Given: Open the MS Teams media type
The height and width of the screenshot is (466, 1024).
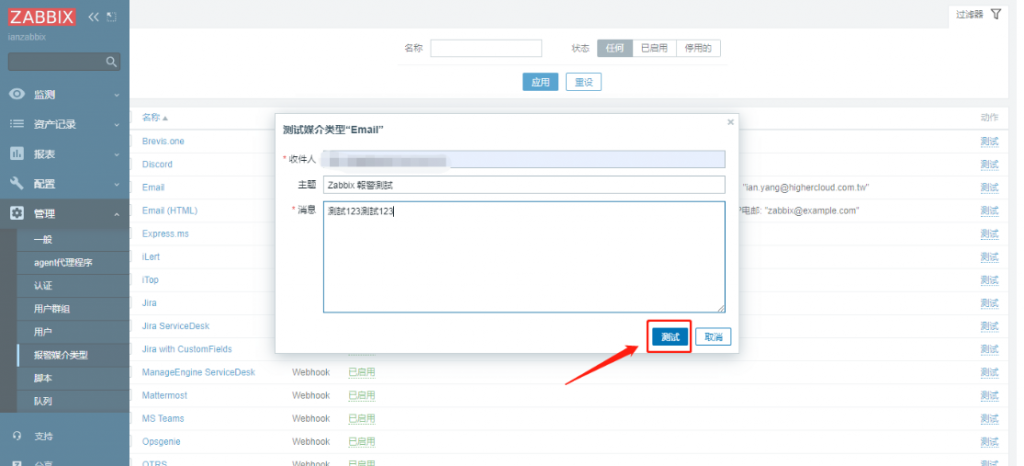Looking at the screenshot, I should pyautogui.click(x=163, y=418).
